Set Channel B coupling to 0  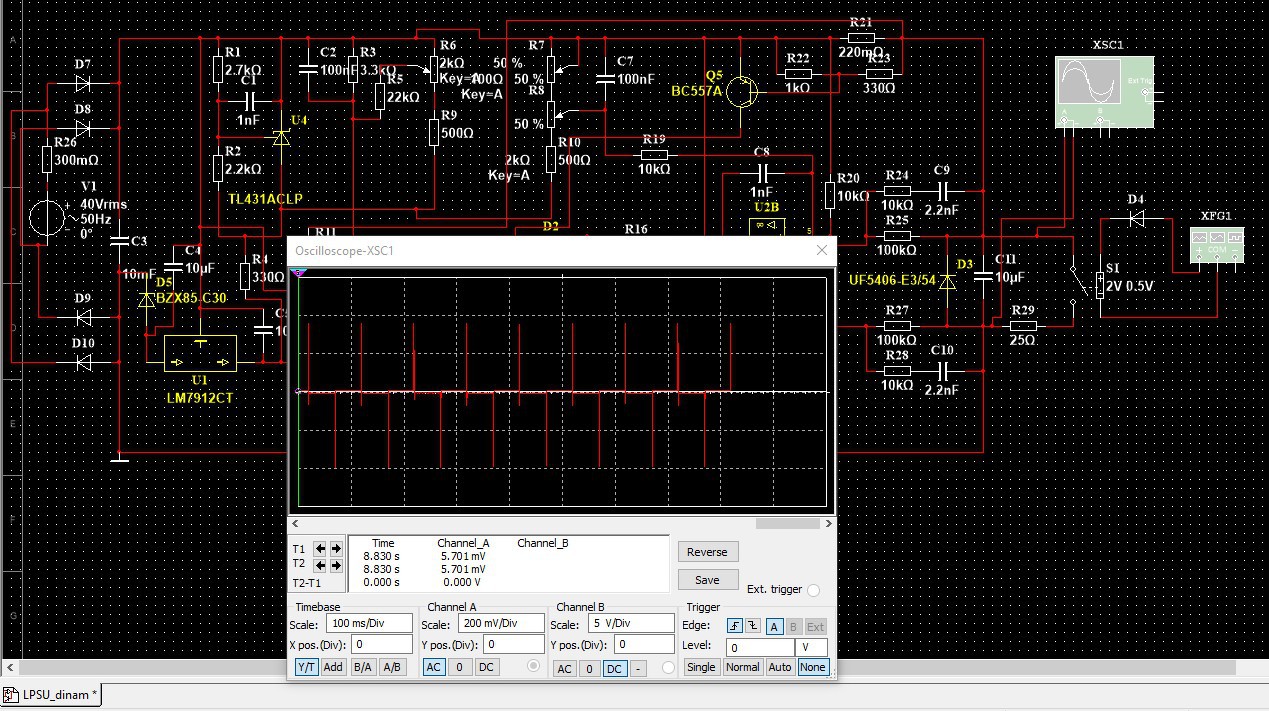(x=590, y=669)
